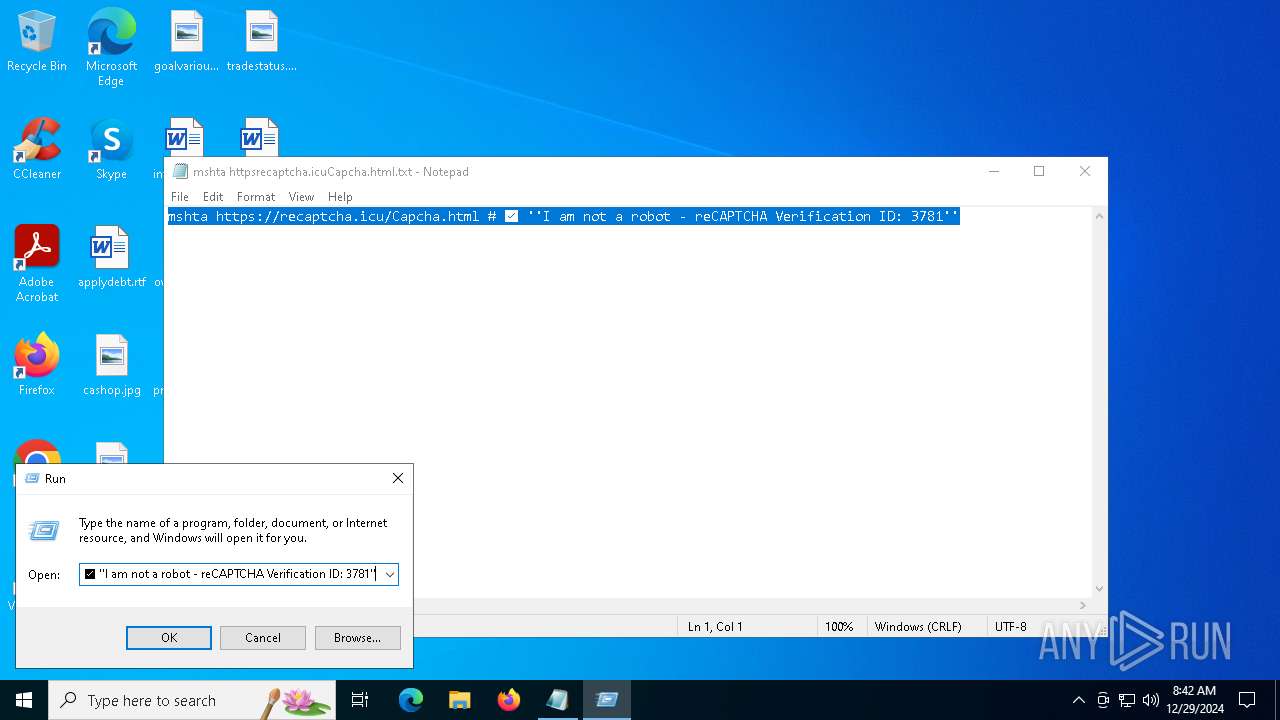
Task: Click the taskbar search box
Action: pos(192,700)
